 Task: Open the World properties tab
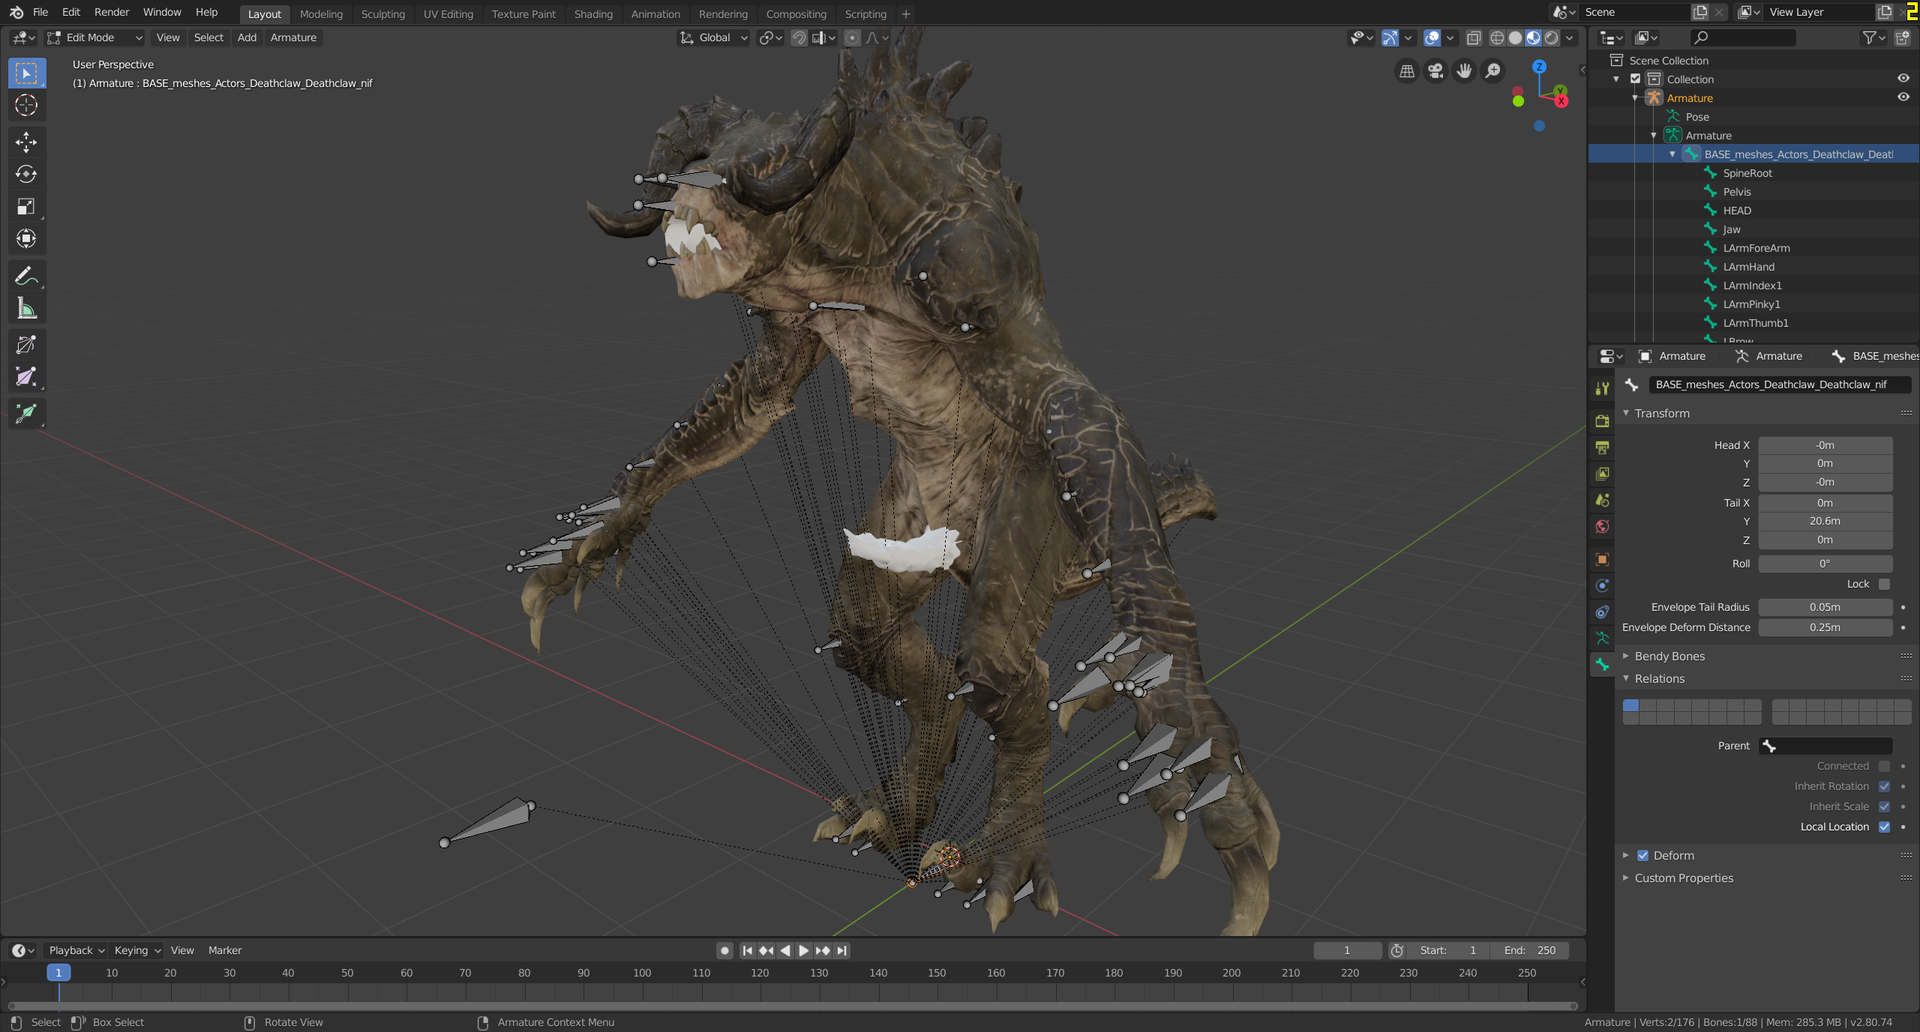click(x=1602, y=527)
